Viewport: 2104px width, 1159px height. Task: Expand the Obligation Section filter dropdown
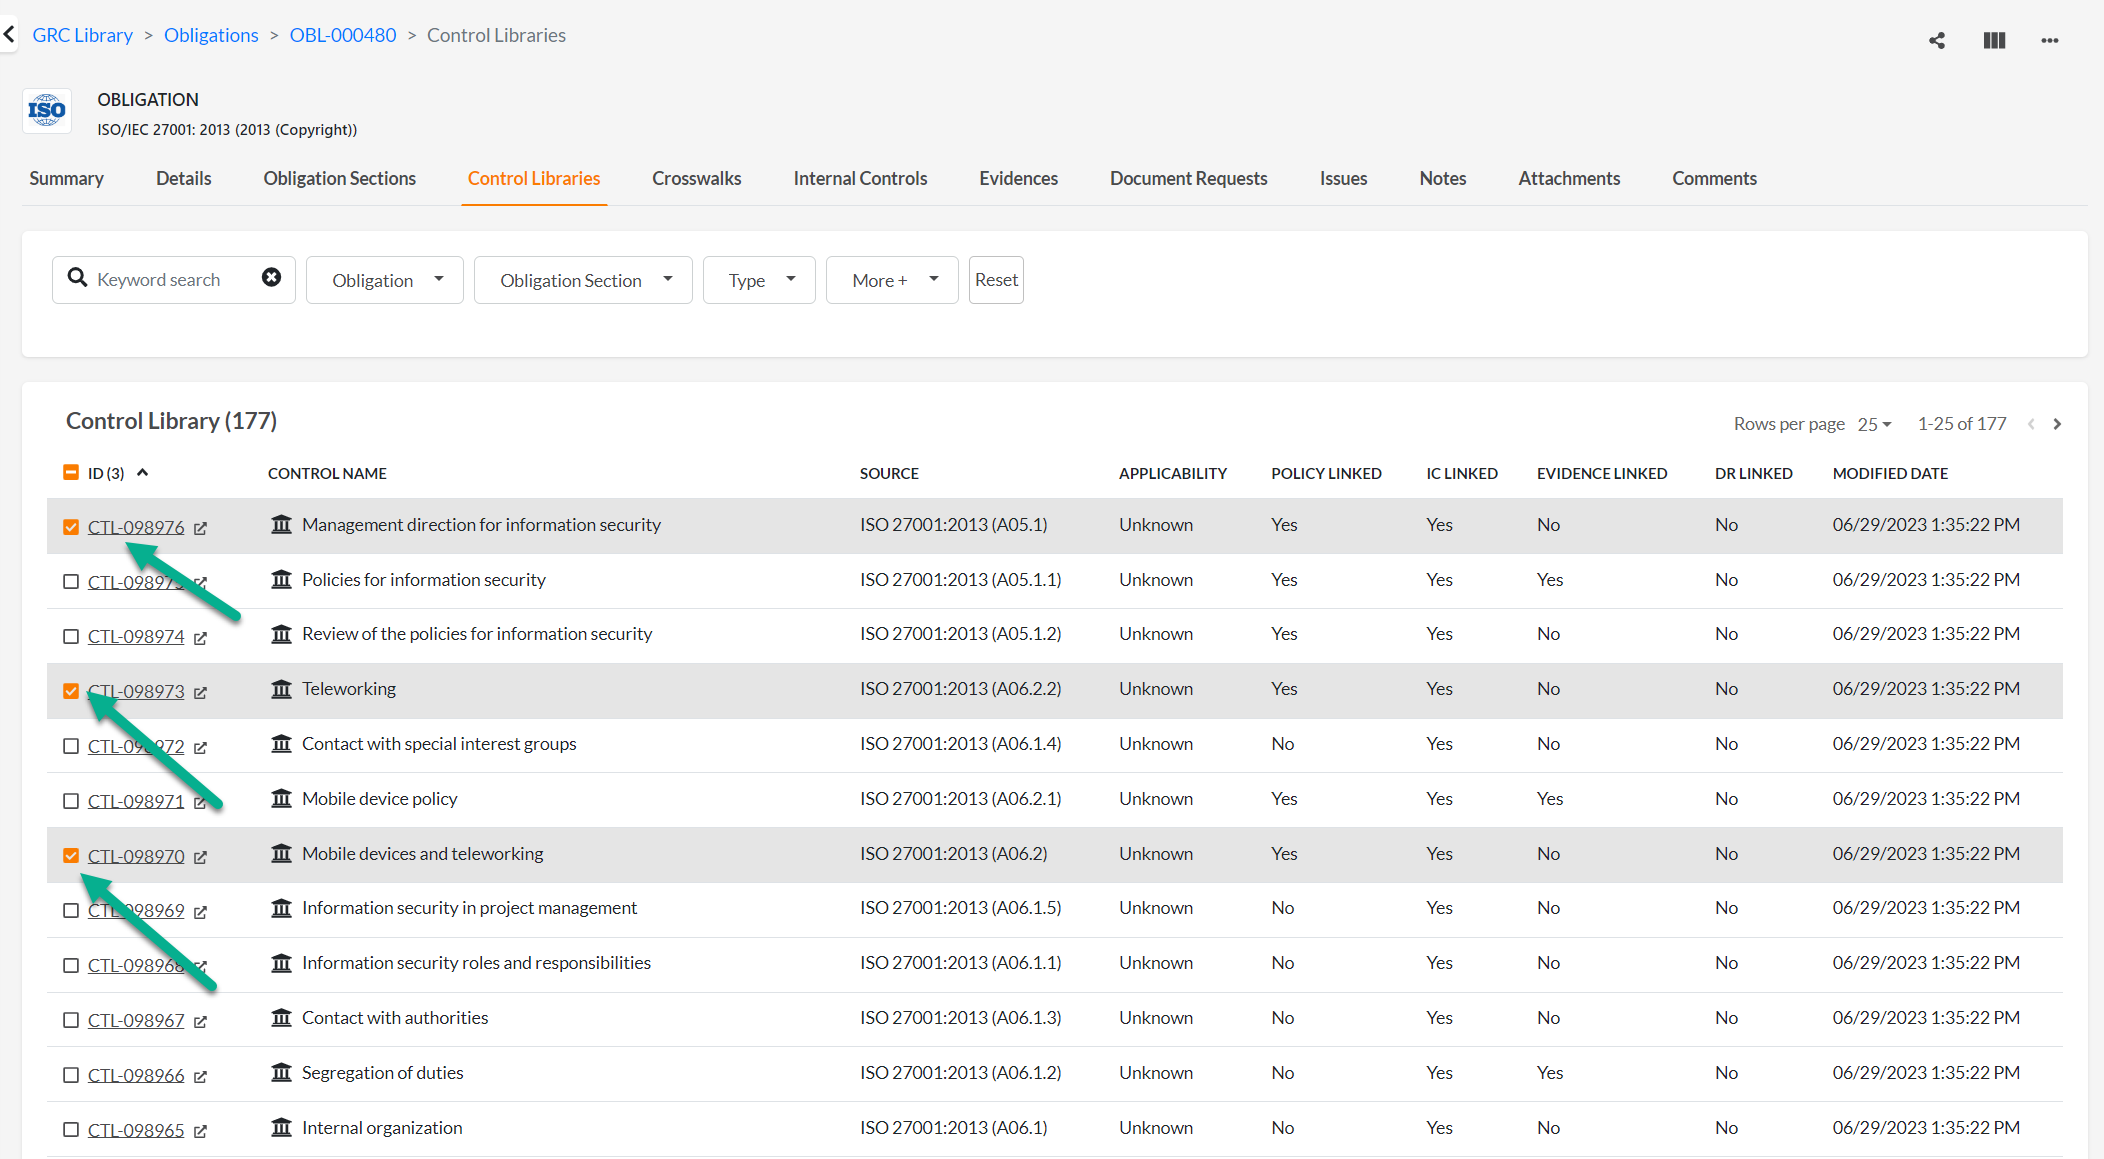(x=583, y=280)
